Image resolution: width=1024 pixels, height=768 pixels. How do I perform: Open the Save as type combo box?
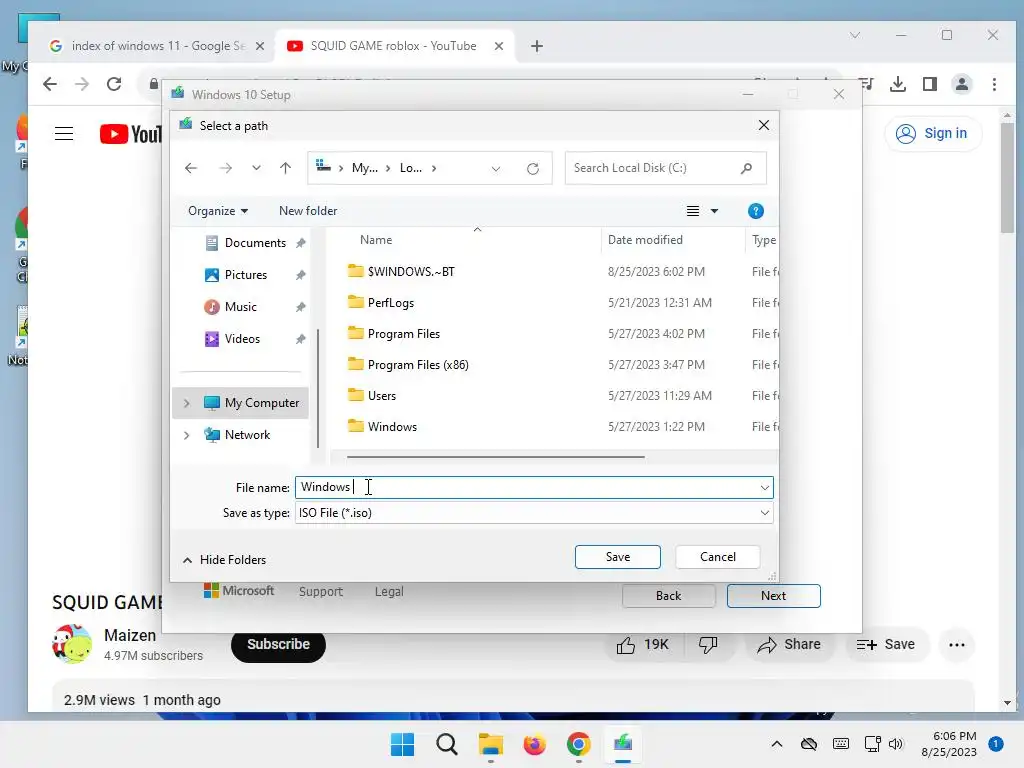pyautogui.click(x=534, y=513)
